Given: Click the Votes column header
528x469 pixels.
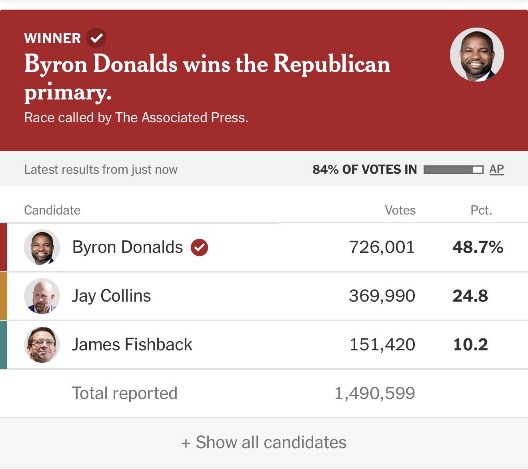Looking at the screenshot, I should pyautogui.click(x=400, y=210).
